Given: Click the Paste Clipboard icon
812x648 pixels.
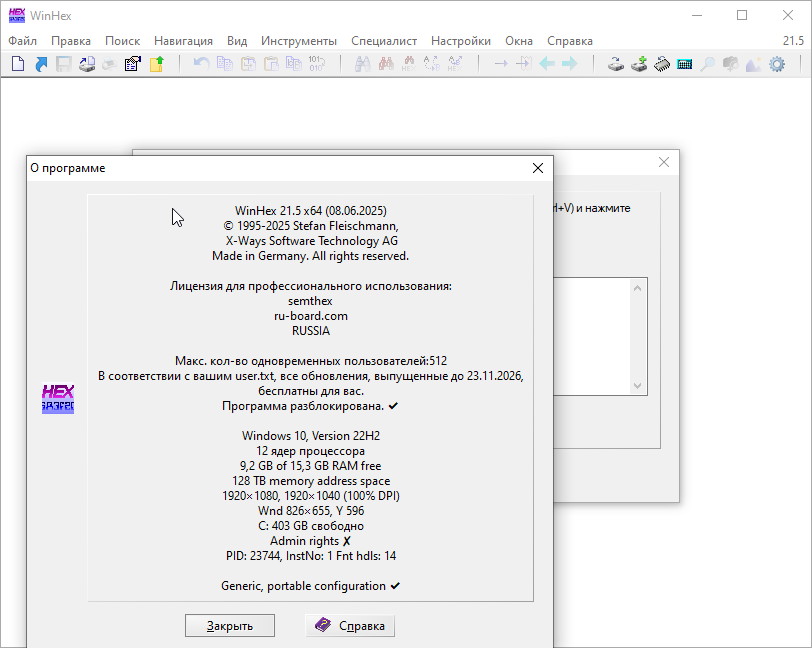Looking at the screenshot, I should pos(271,64).
